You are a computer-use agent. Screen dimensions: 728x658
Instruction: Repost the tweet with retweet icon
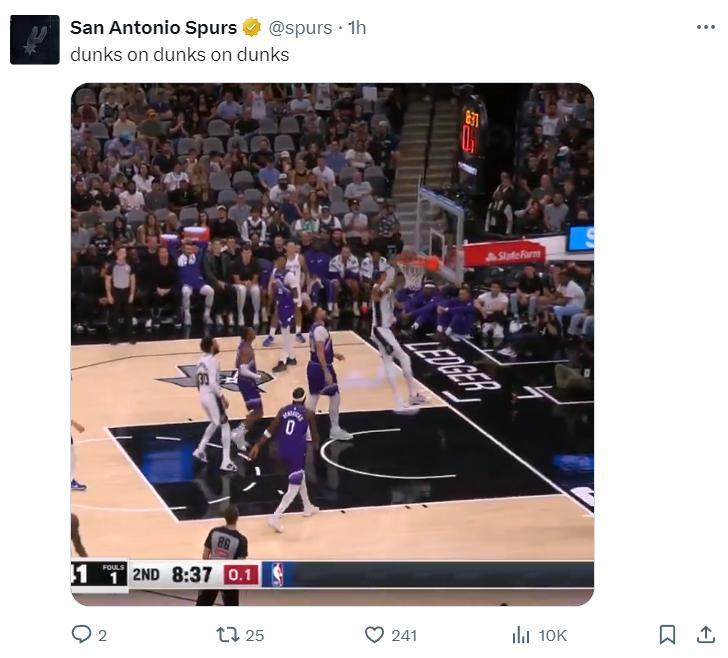tap(227, 634)
